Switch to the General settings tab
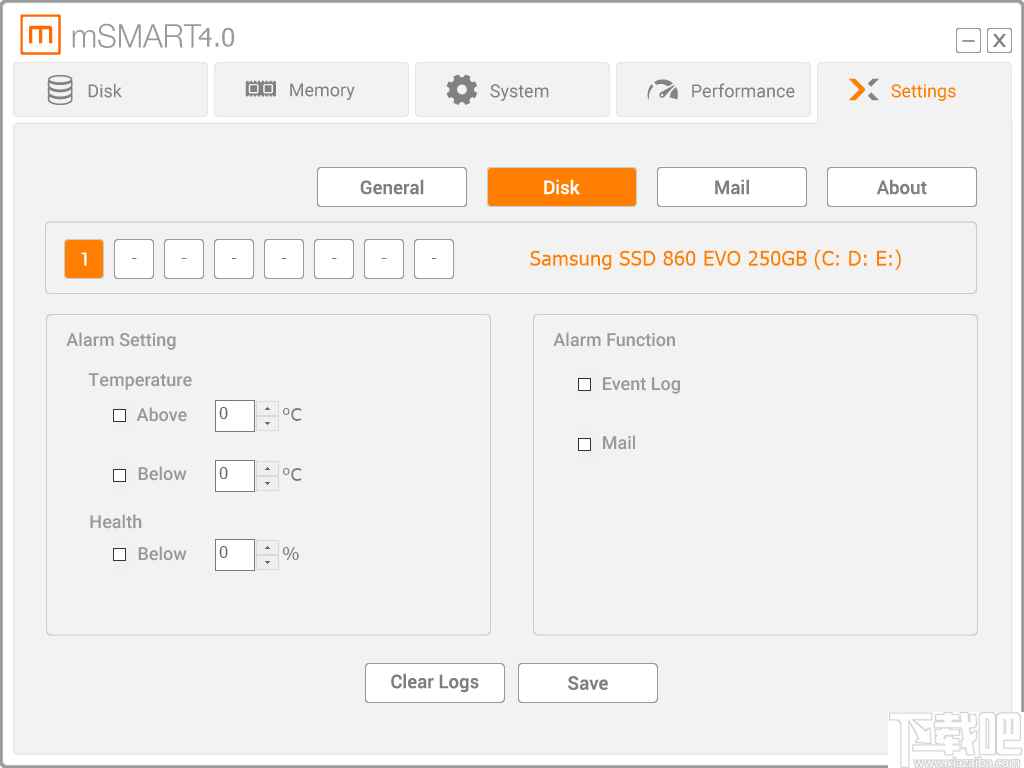Viewport: 1024px width, 768px height. click(391, 187)
